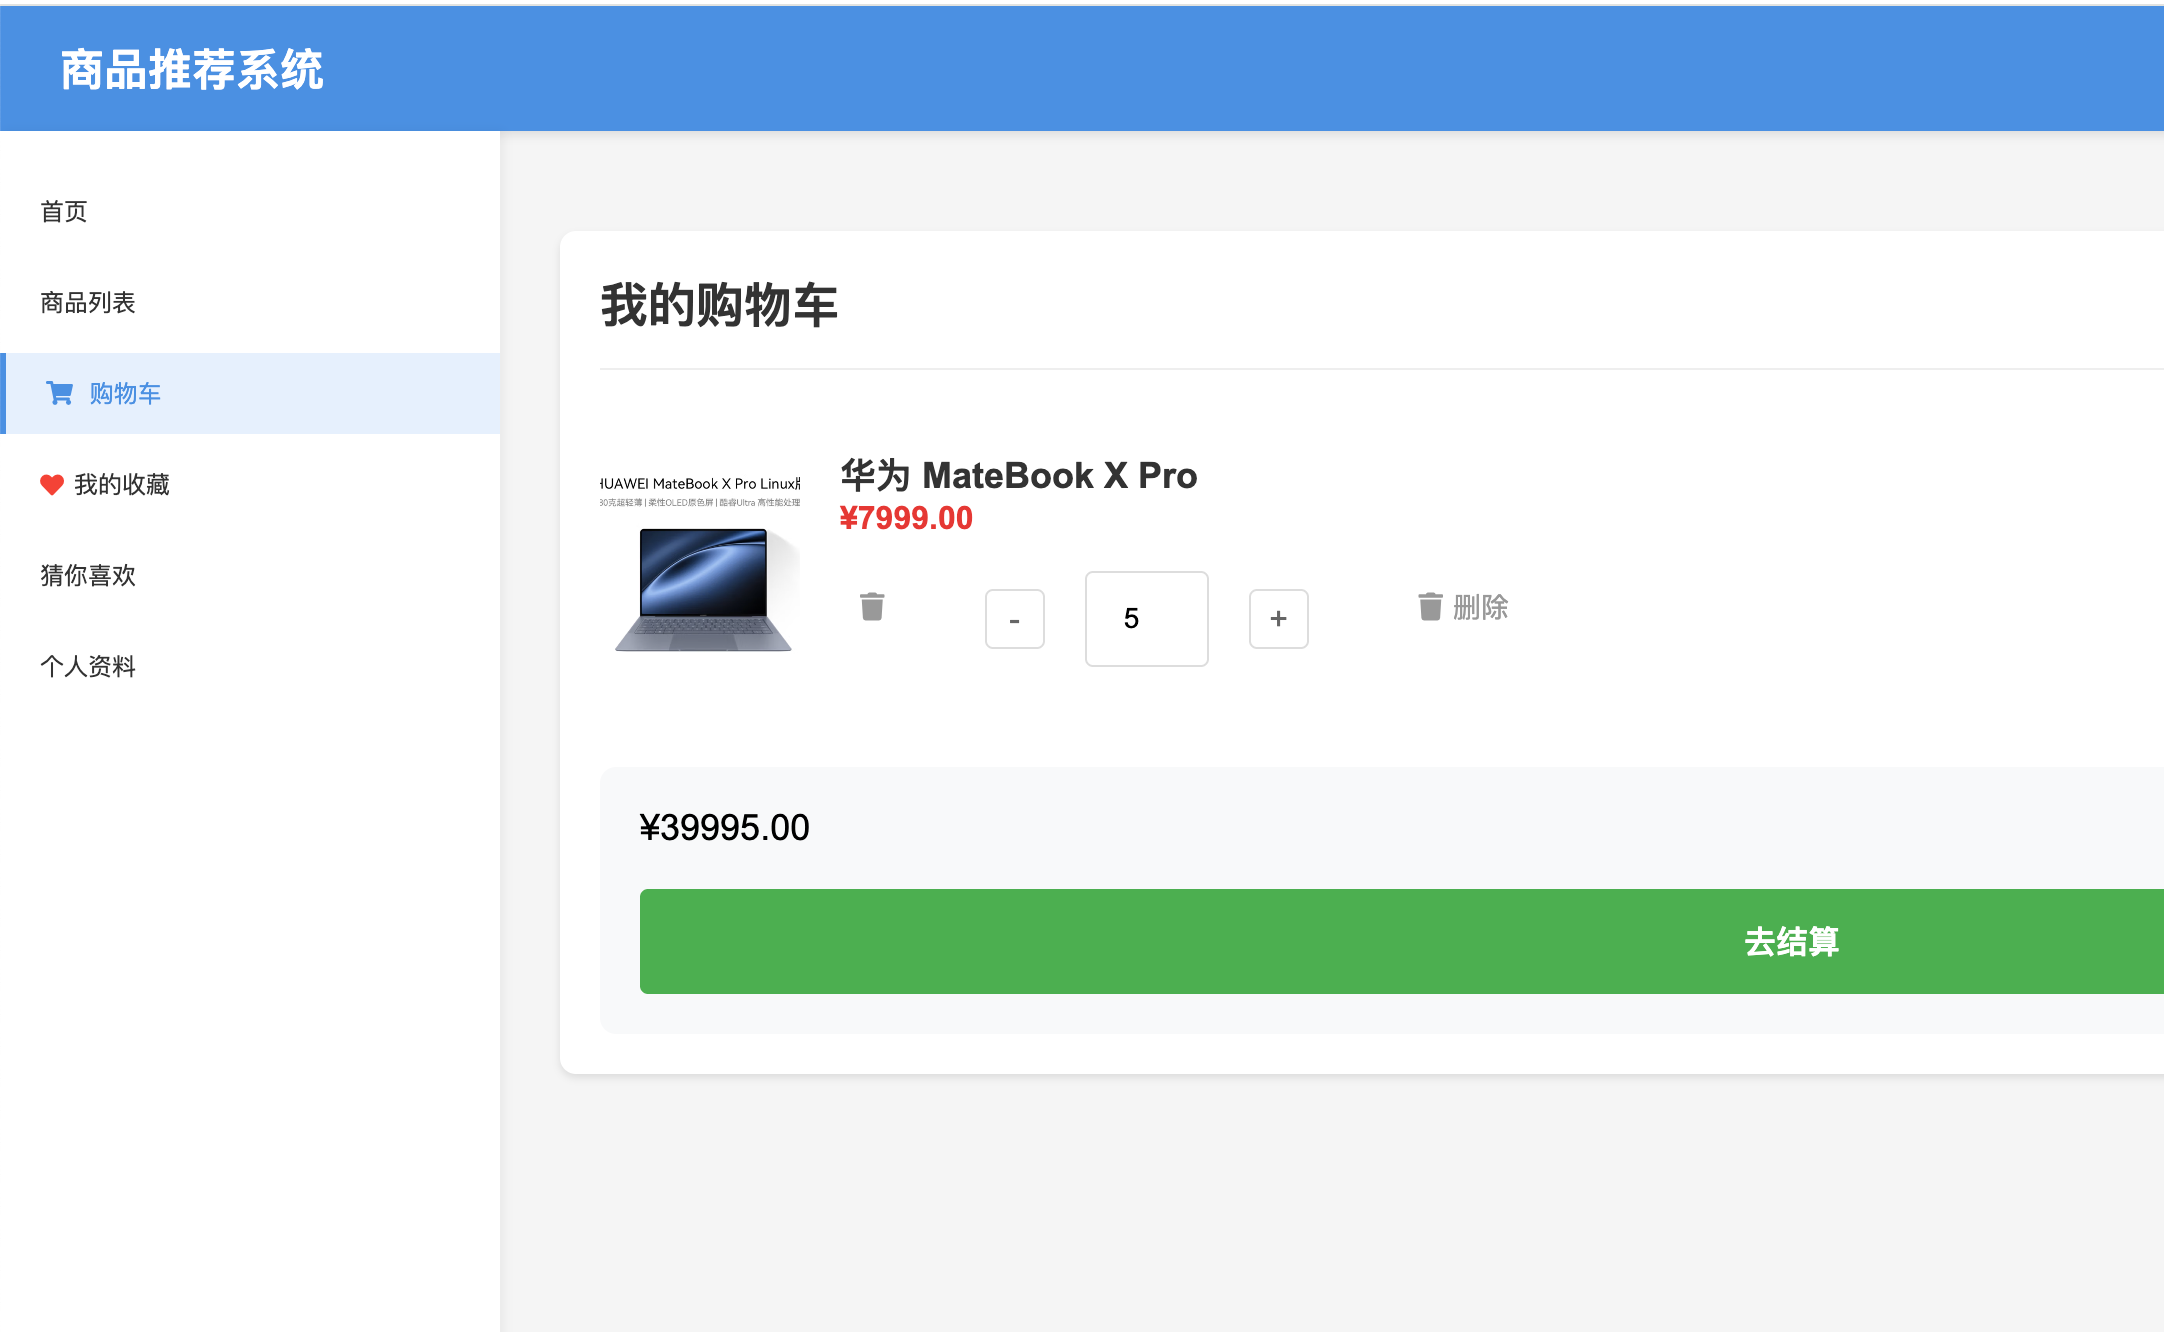Click product name 华为 MateBook X Pro
Screen dimensions: 2164x1332
tap(1018, 476)
